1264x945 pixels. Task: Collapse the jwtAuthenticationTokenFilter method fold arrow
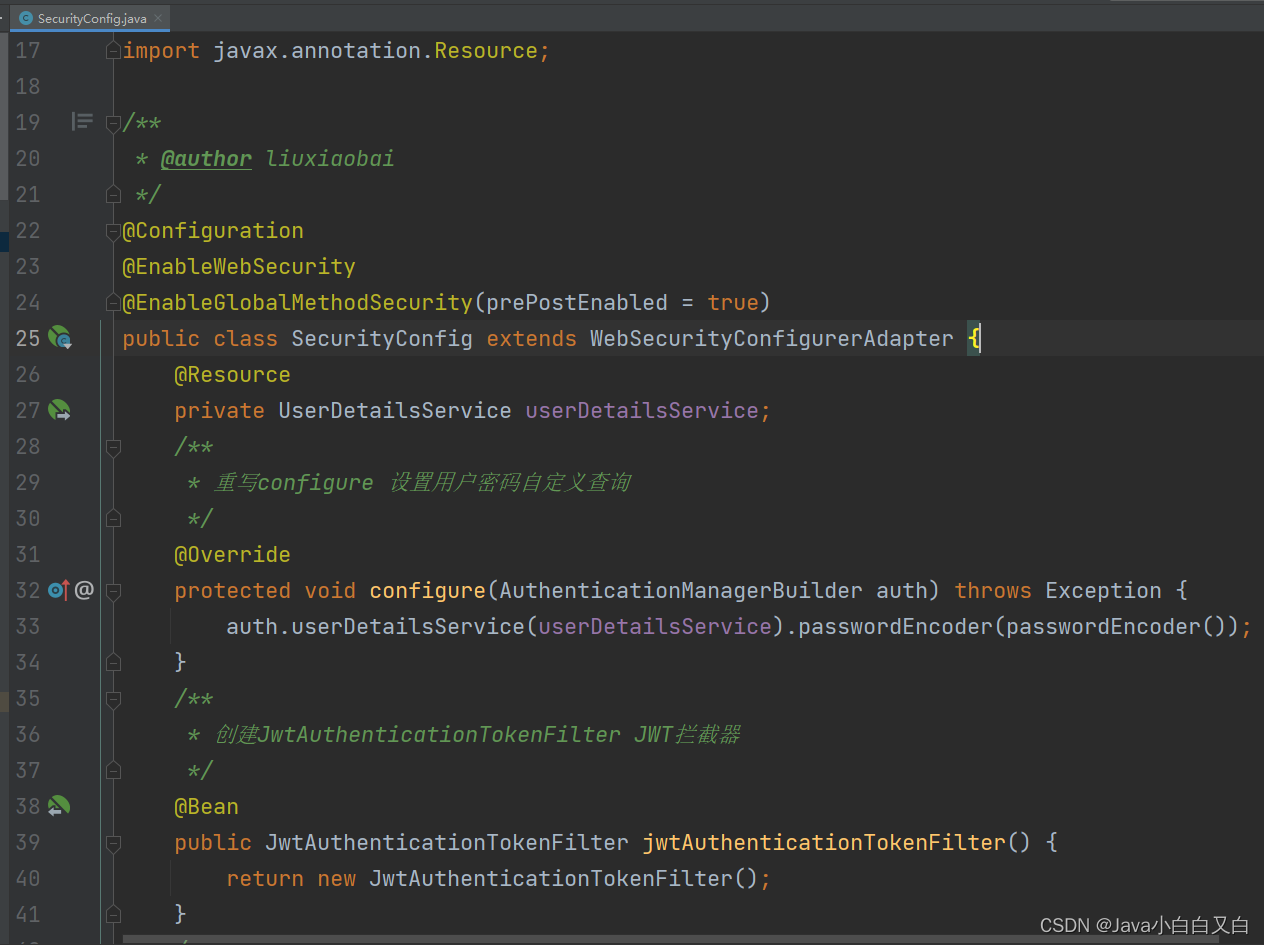[113, 842]
